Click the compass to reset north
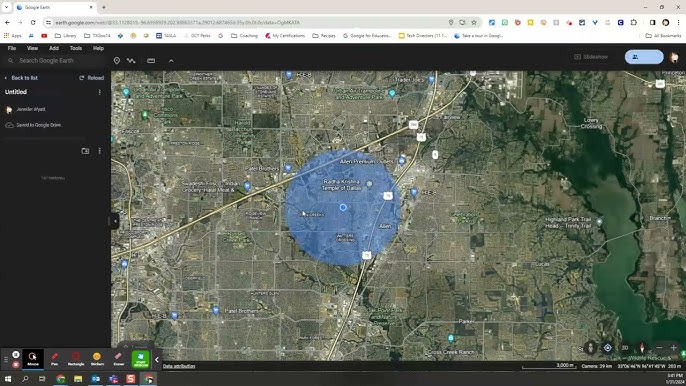 [642, 348]
